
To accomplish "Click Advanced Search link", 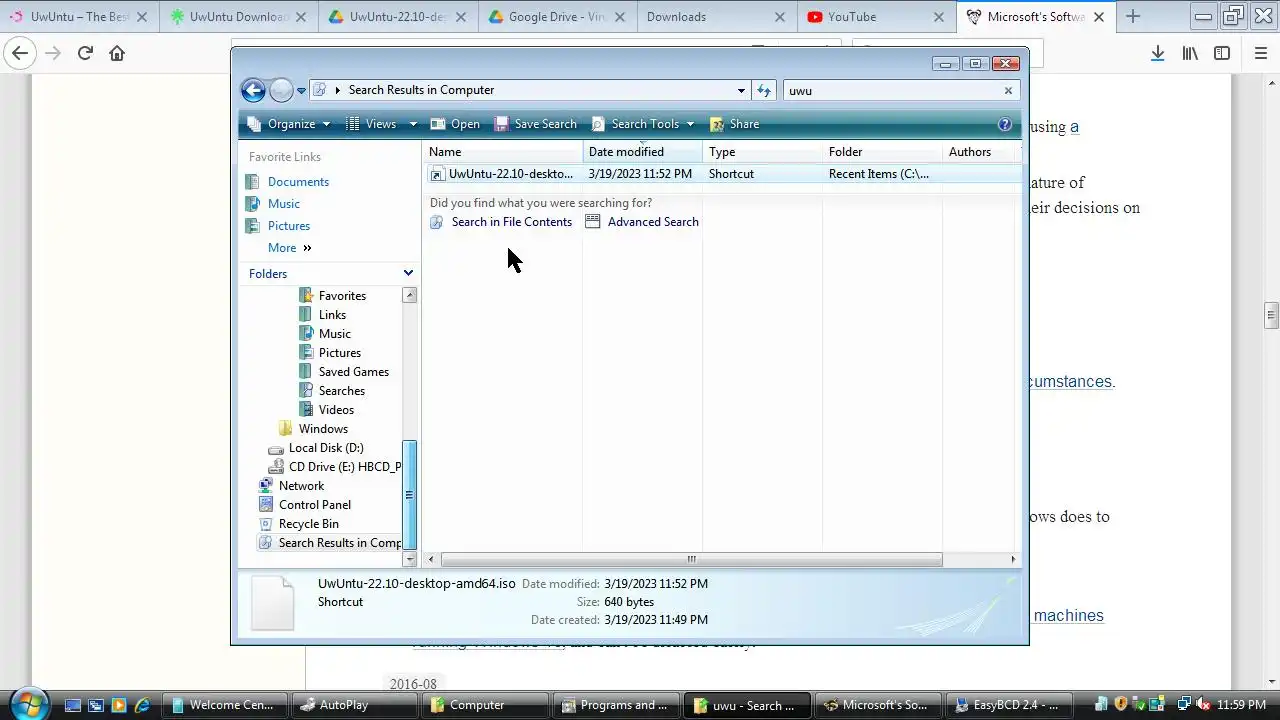I will pos(642,222).
